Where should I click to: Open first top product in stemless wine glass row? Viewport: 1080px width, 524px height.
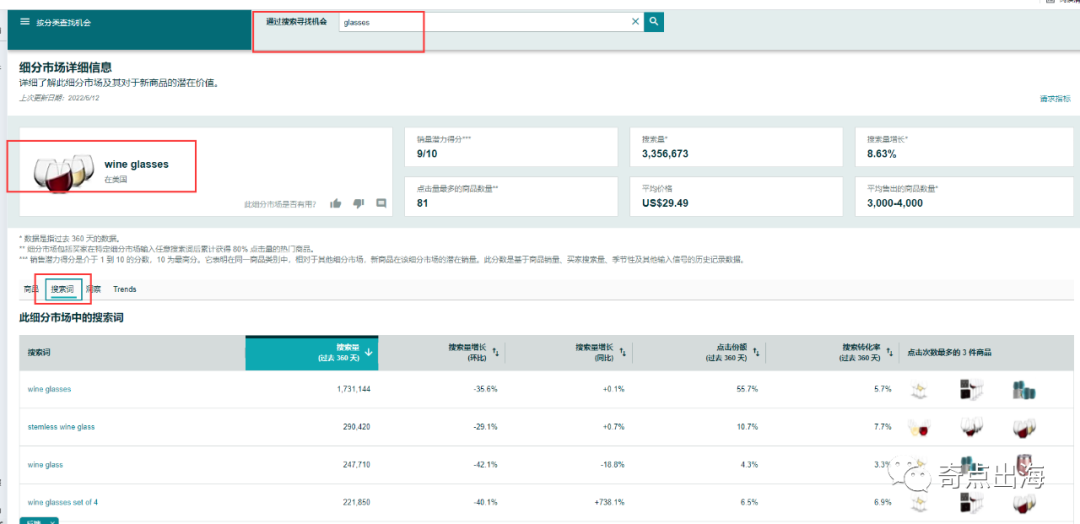click(x=918, y=428)
